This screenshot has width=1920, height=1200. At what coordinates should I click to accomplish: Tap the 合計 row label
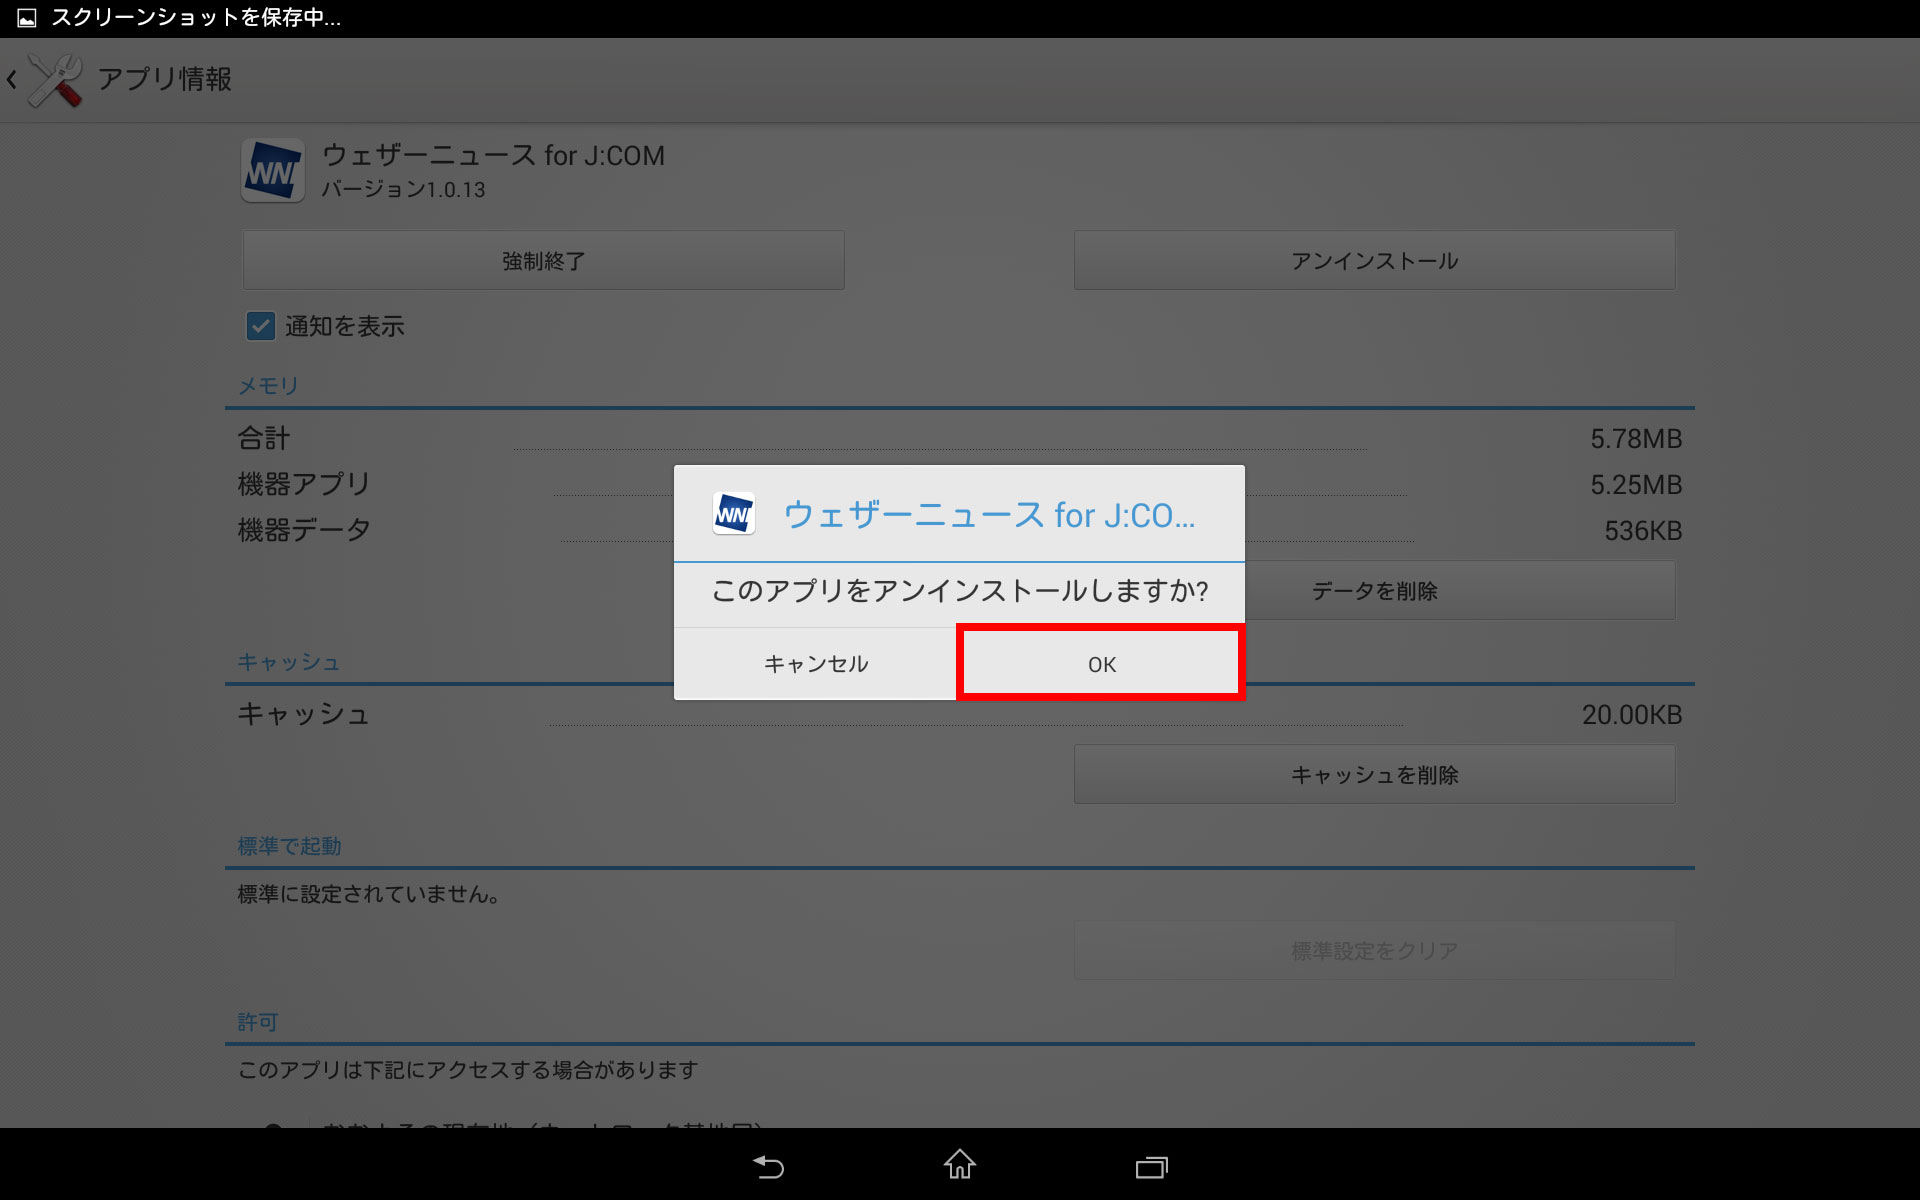(264, 438)
